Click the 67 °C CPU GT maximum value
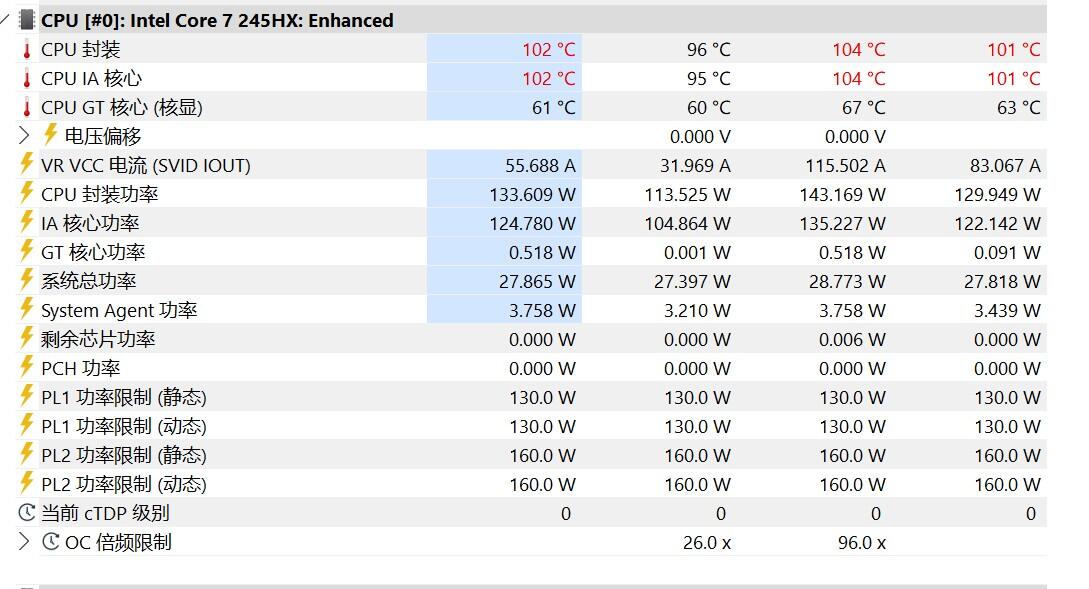This screenshot has width=1089, height=589. click(x=863, y=108)
